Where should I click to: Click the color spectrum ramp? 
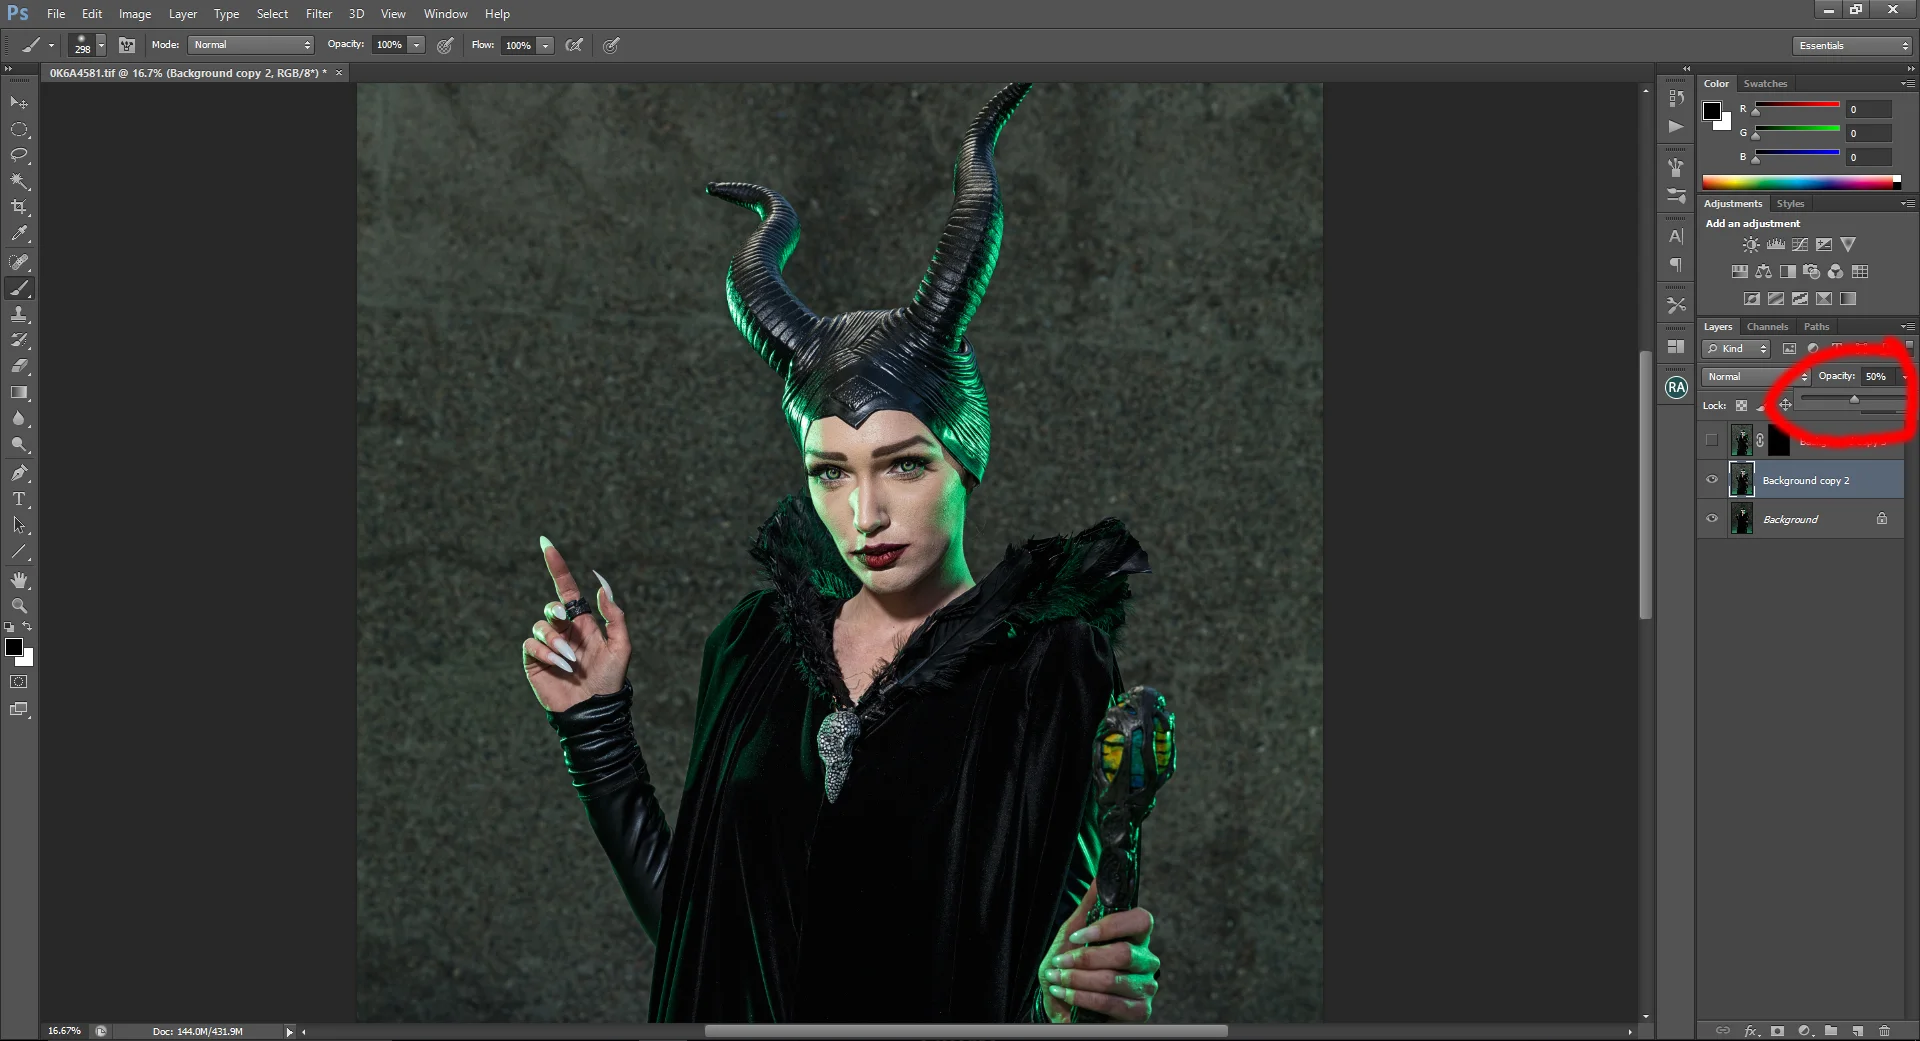tap(1801, 182)
